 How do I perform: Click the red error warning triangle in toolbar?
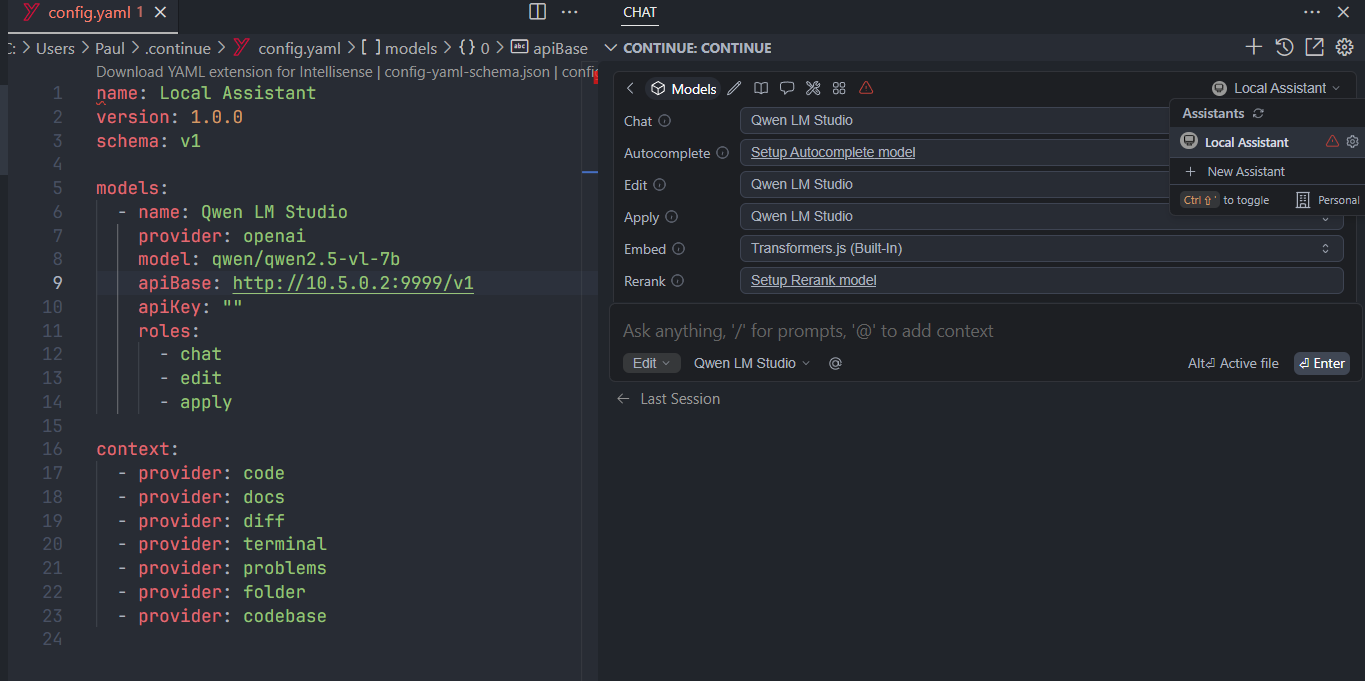pos(866,88)
